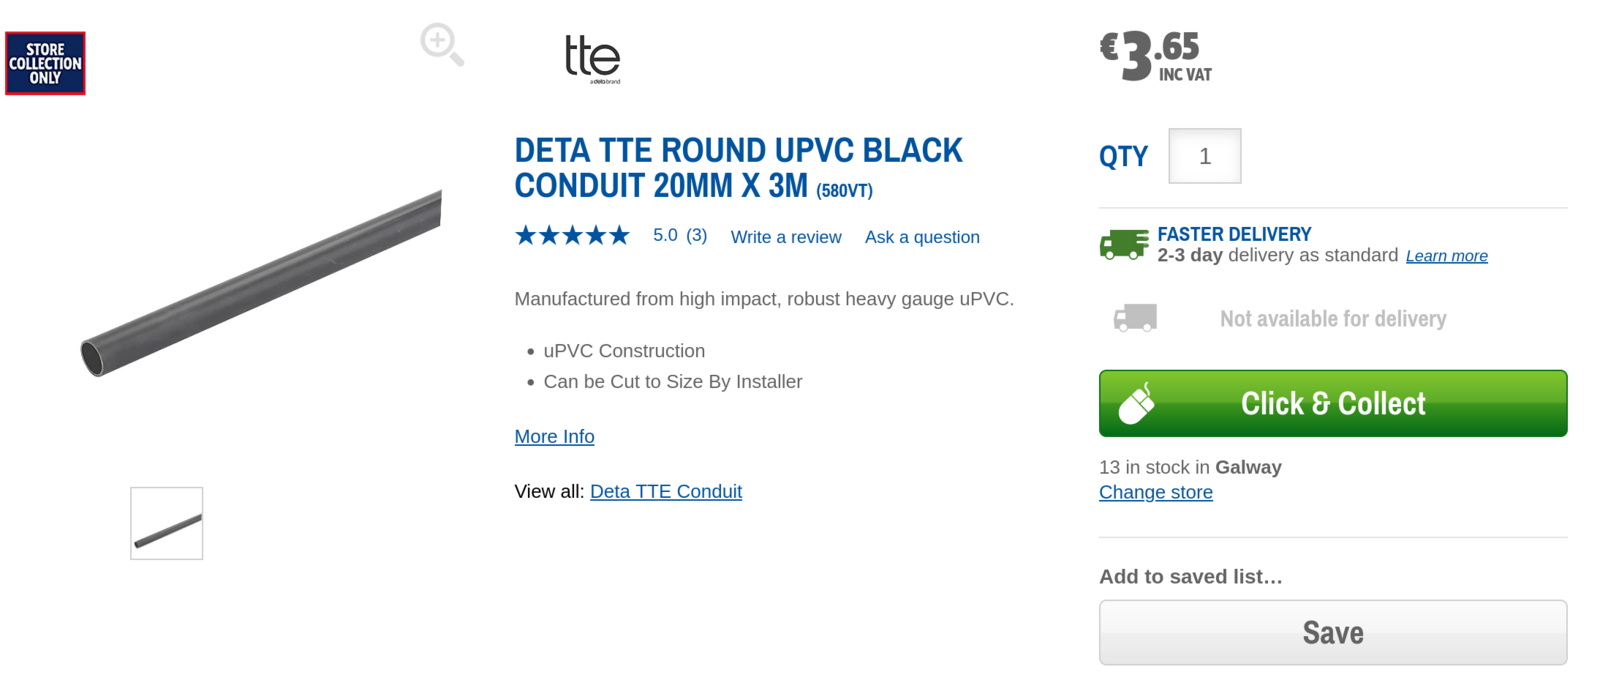The width and height of the screenshot is (1600, 675).
Task: Click the €3.65 price label
Action: (x=1155, y=55)
